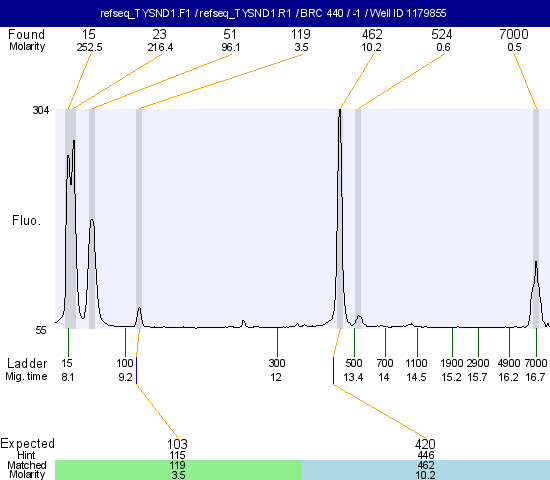Click found peak label 524
The image size is (550, 480).
tap(442, 34)
